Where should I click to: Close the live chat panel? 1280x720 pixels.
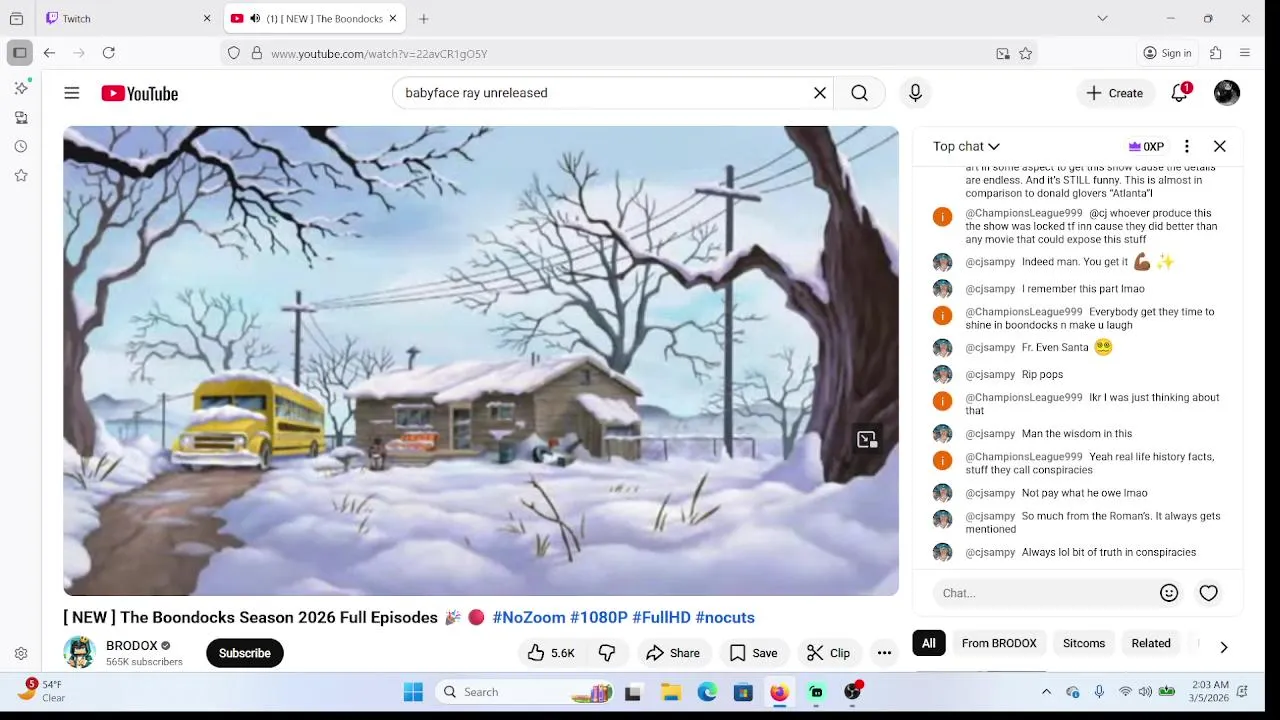pyautogui.click(x=1220, y=146)
